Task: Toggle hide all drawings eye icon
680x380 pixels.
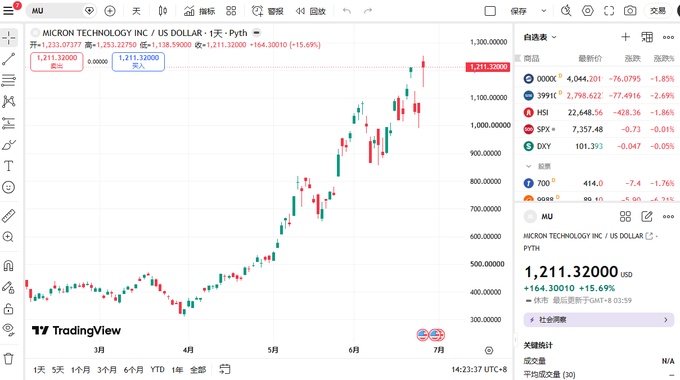Action: tap(9, 330)
